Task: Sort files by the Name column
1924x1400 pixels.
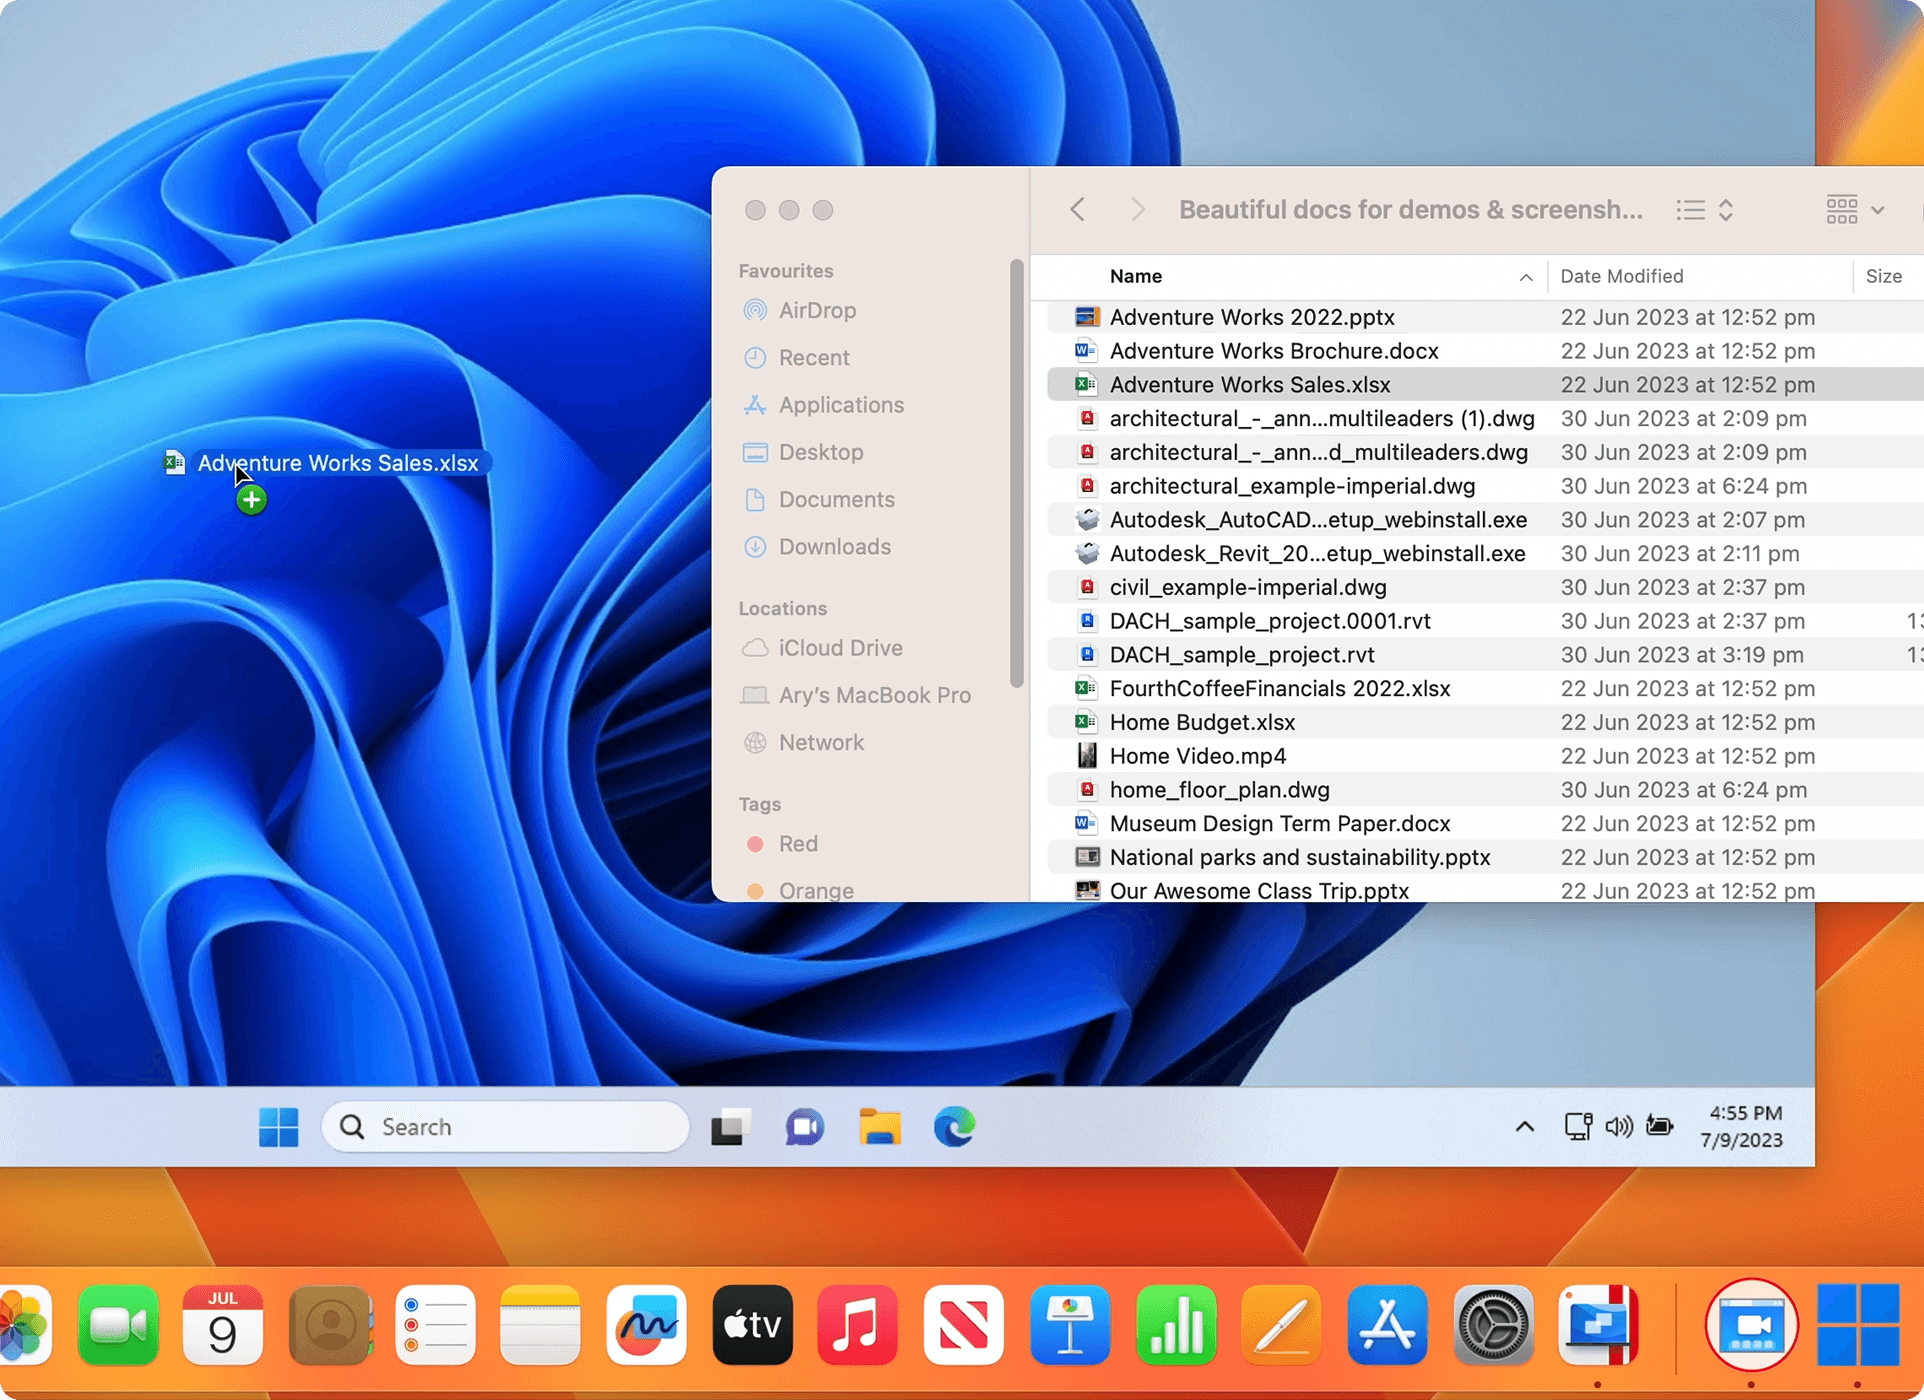Action: coord(1136,276)
